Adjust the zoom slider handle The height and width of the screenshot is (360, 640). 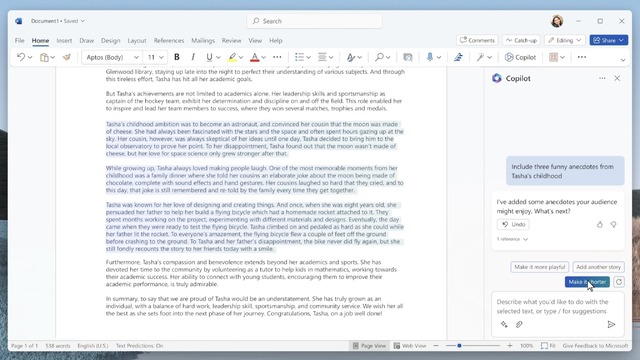click(x=459, y=346)
